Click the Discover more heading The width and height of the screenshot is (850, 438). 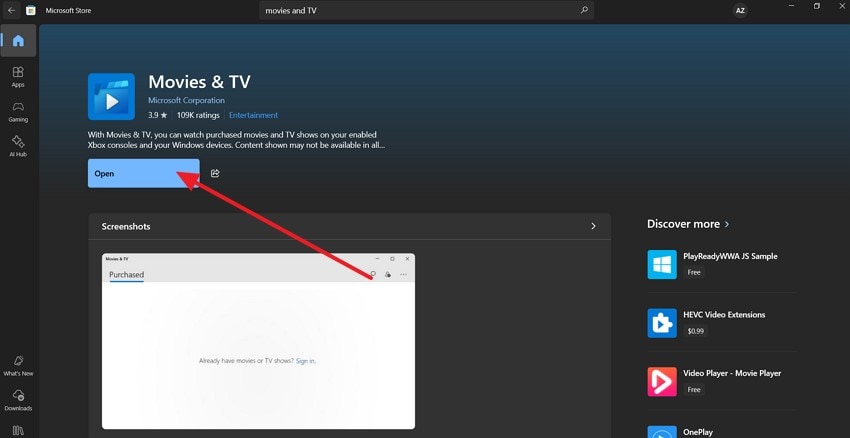[683, 224]
